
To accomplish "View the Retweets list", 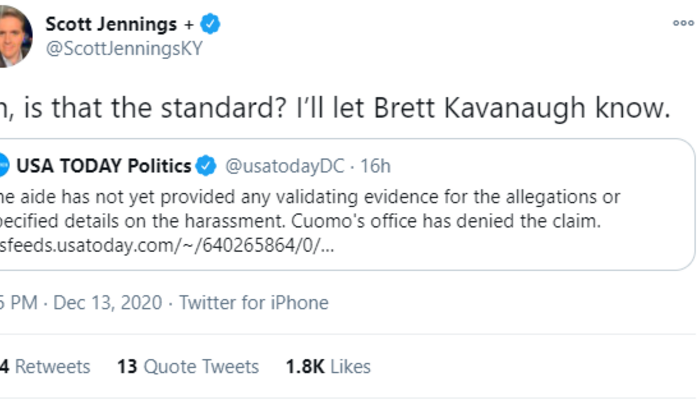I will (48, 367).
